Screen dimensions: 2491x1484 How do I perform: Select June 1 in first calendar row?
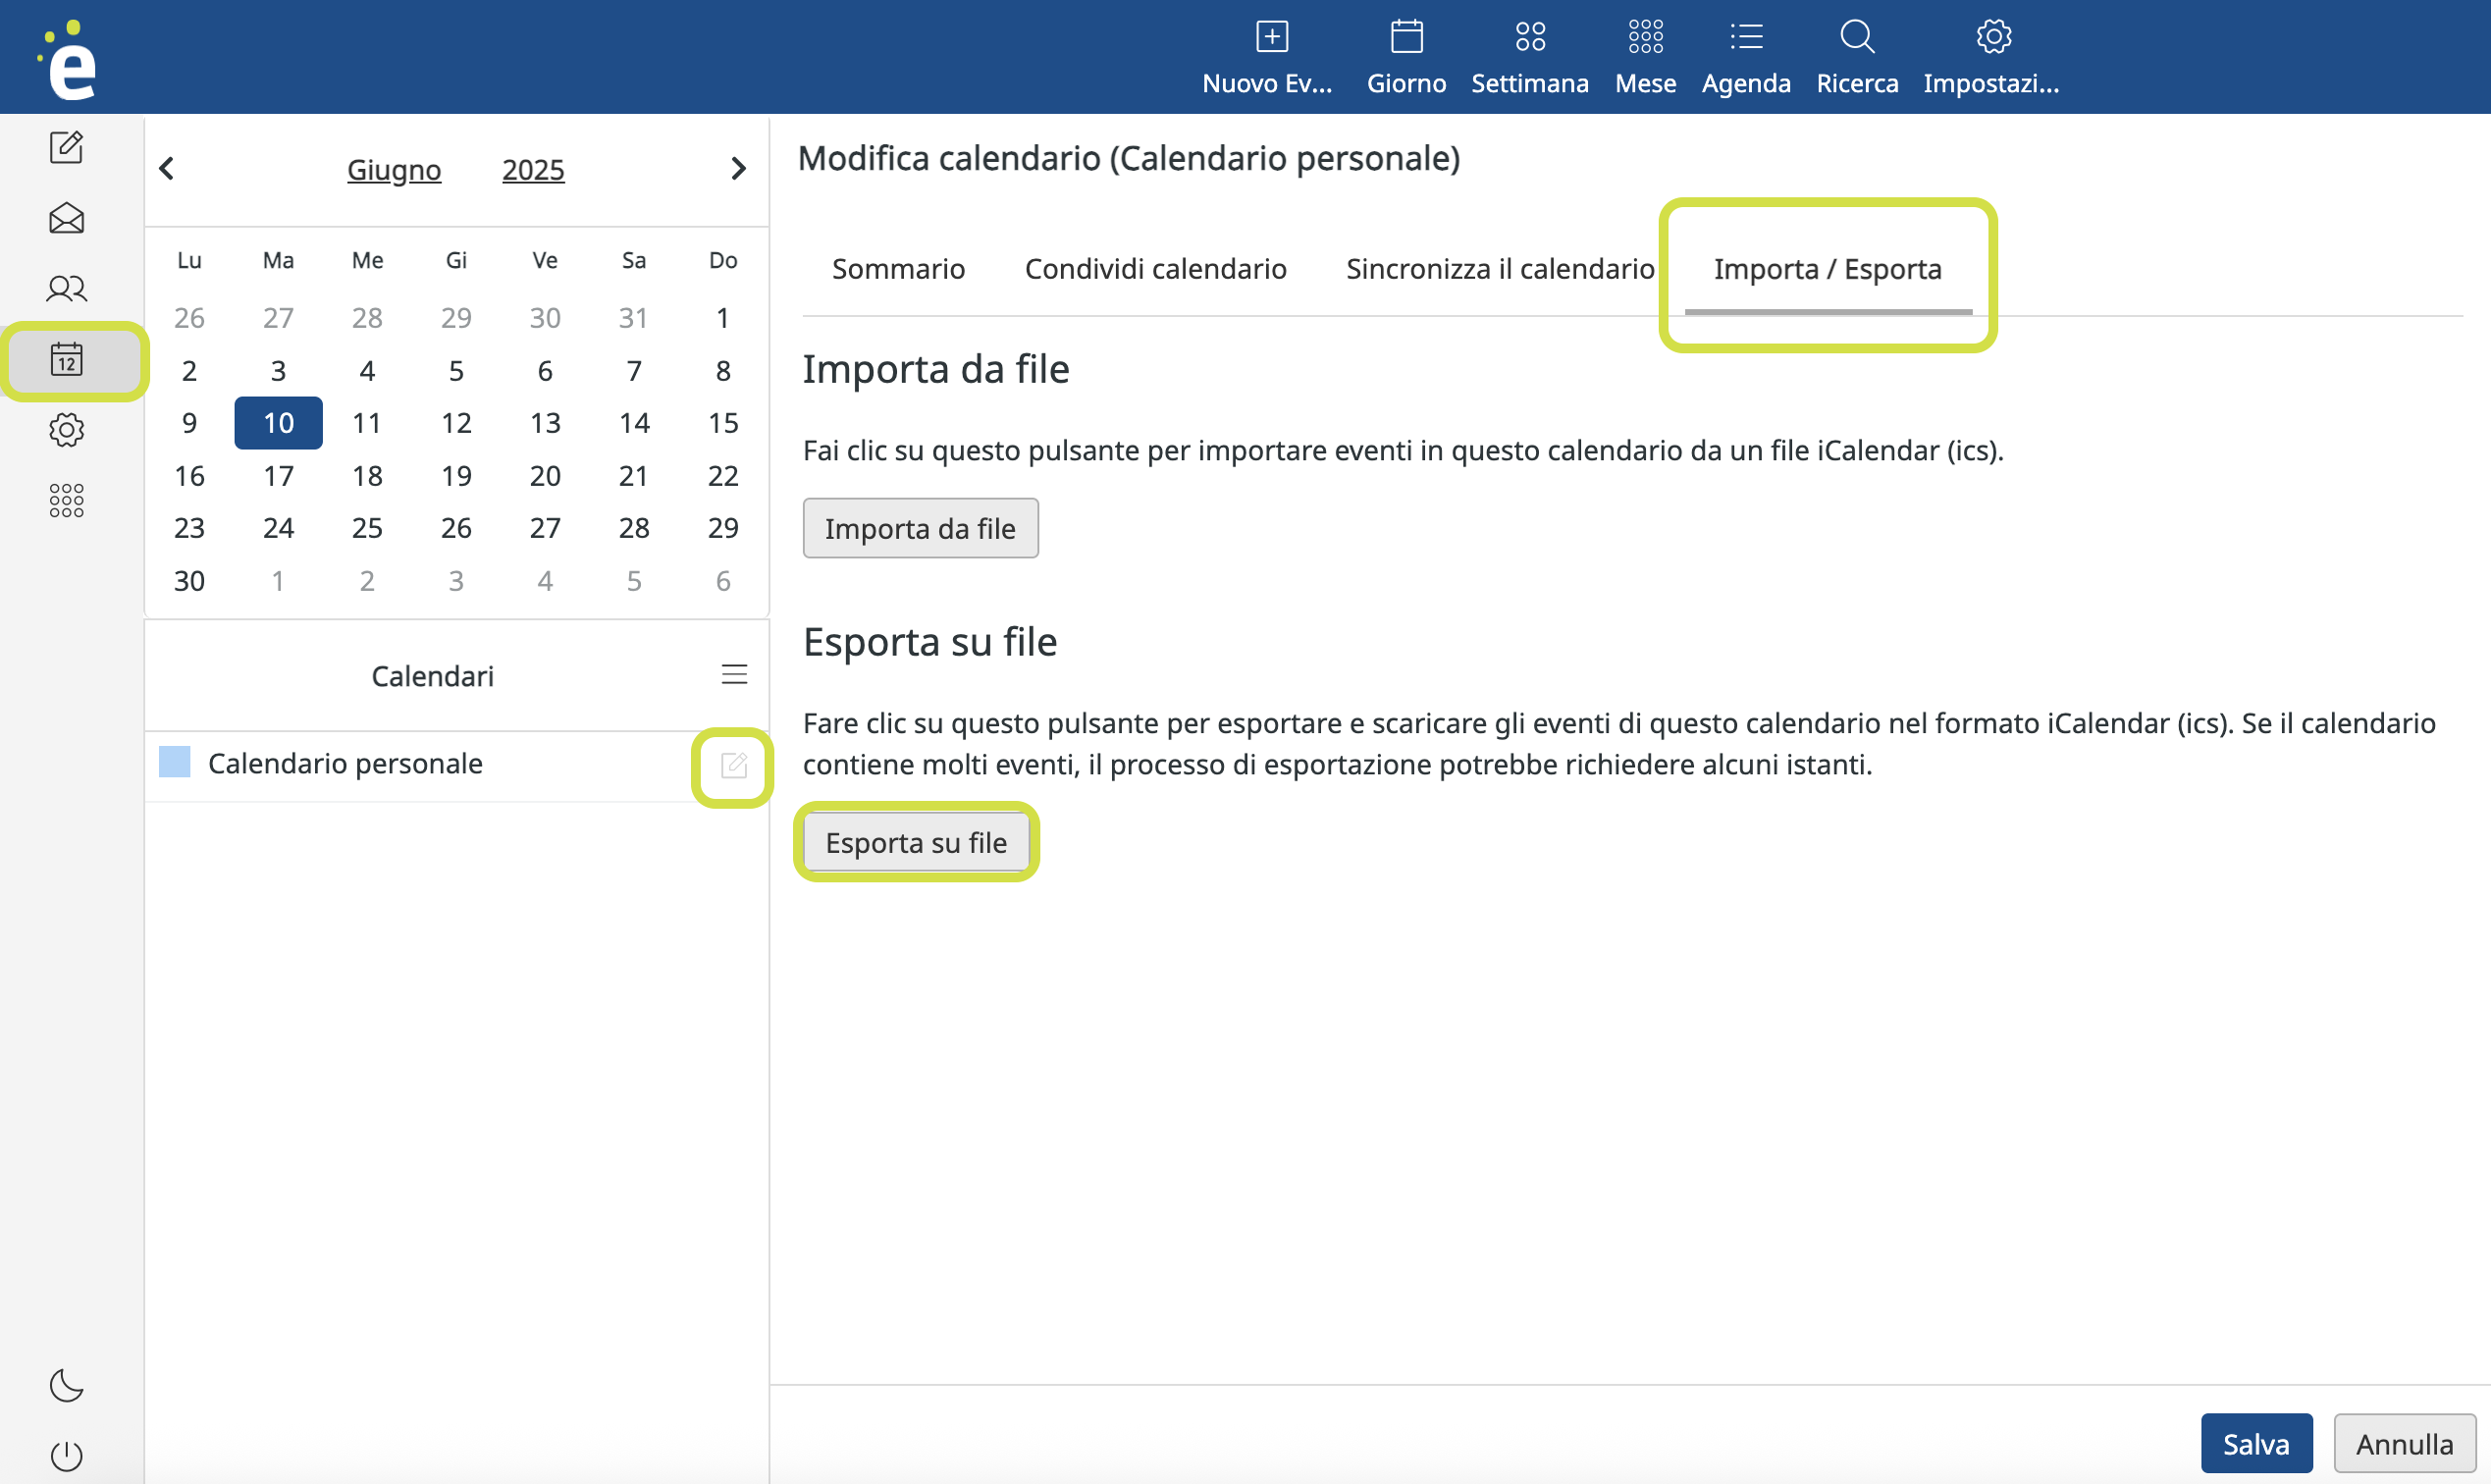tap(723, 318)
